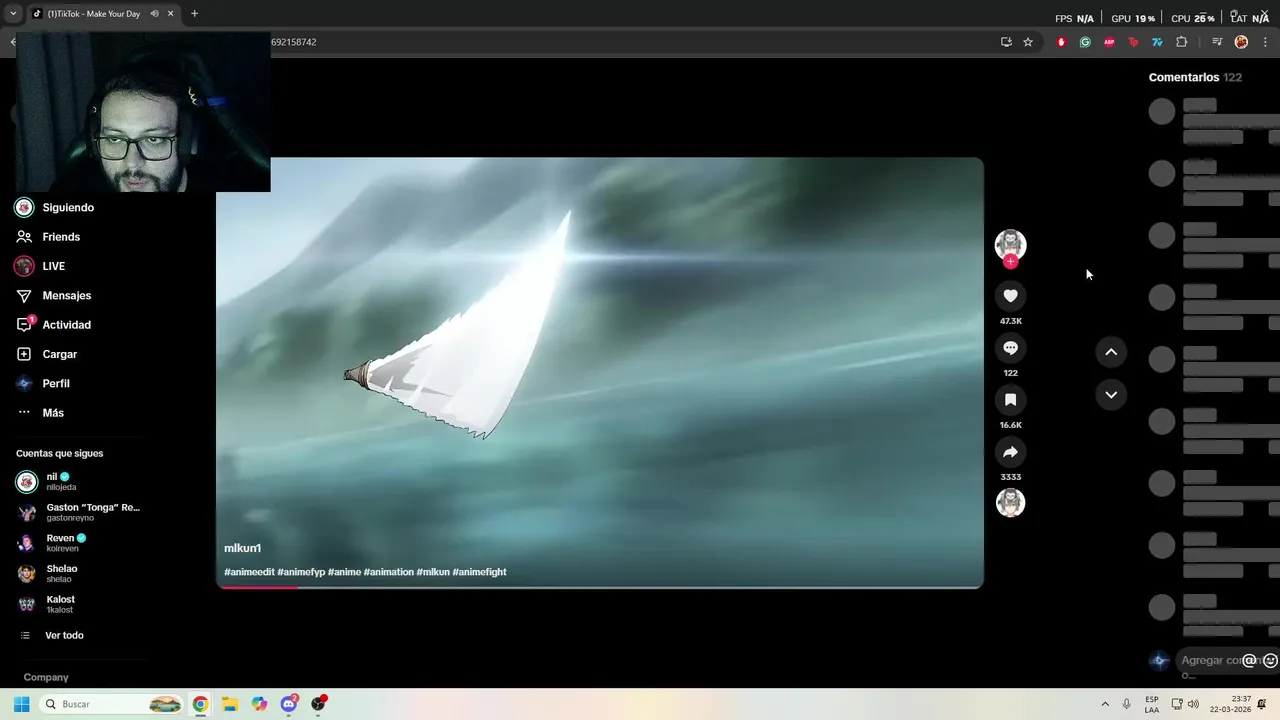Open the notifications bell in system tray
1280x720 pixels.
pyautogui.click(x=1262, y=704)
